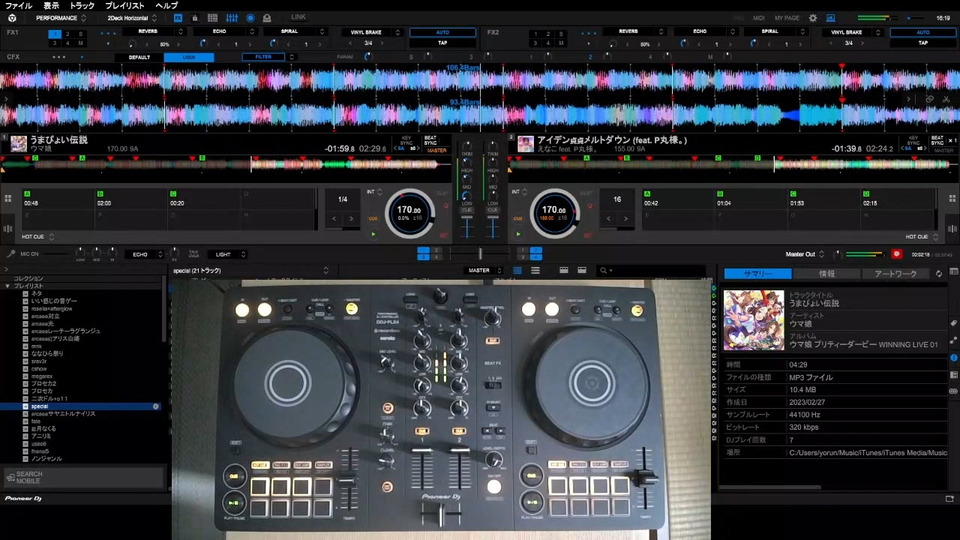Open the mixer panel icon
The height and width of the screenshot is (540, 960).
click(x=232, y=18)
